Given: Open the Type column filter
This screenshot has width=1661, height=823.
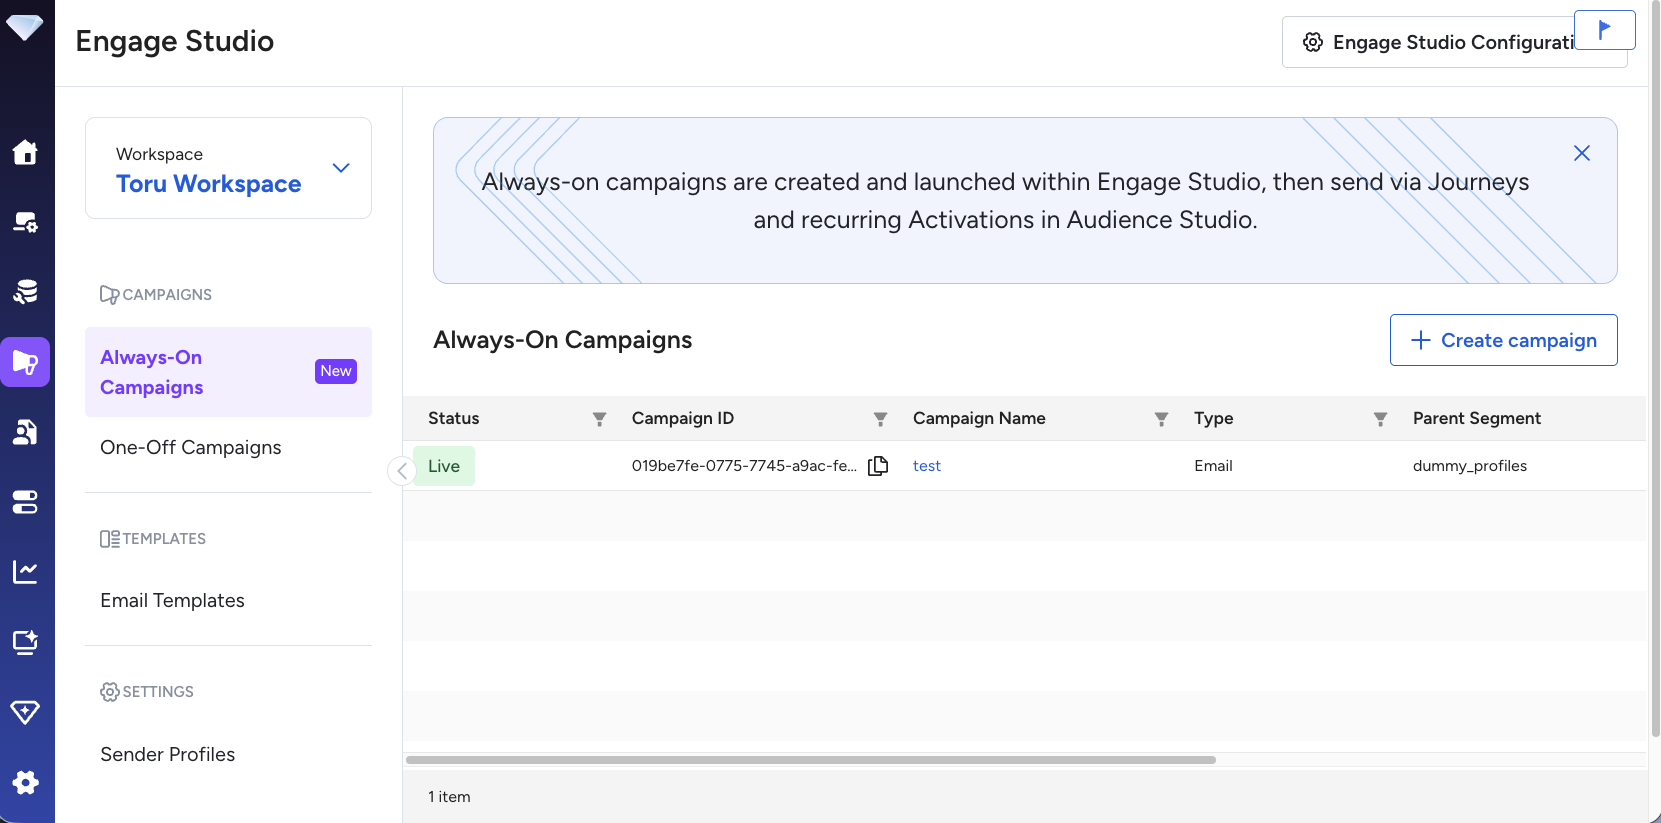Looking at the screenshot, I should [x=1380, y=419].
